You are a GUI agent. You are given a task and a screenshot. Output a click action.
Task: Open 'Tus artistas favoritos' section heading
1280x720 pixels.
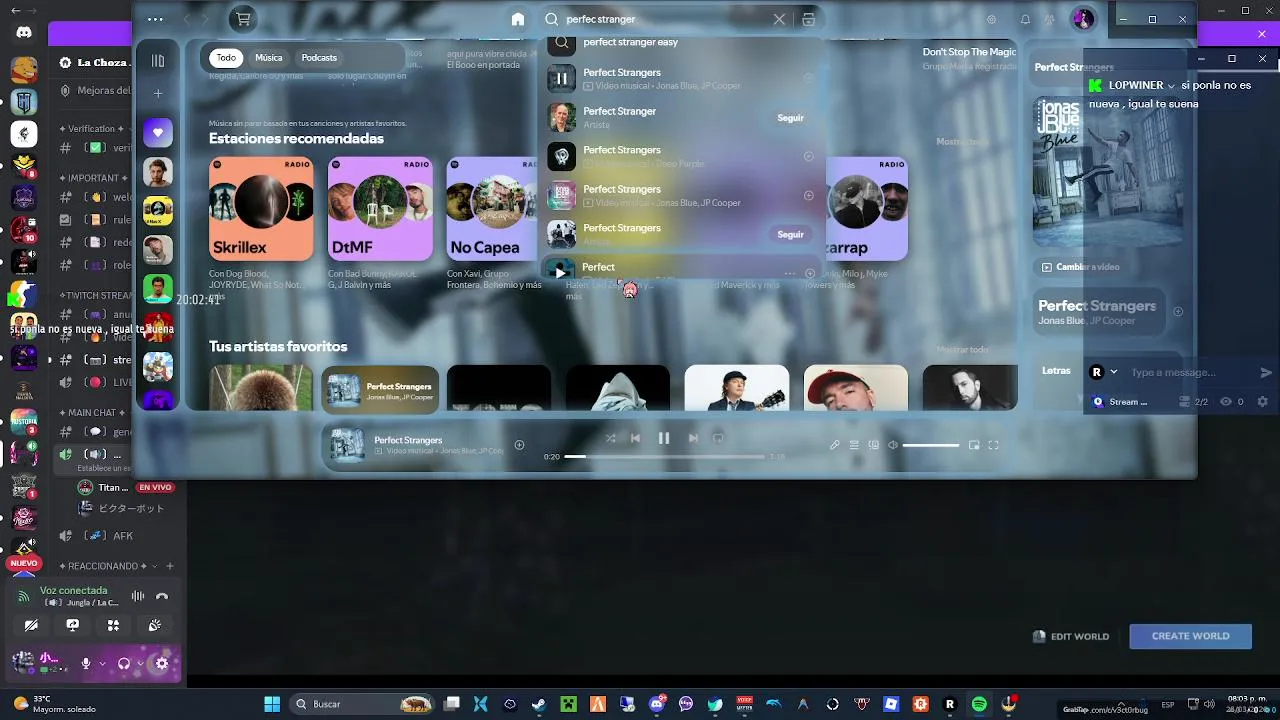pyautogui.click(x=278, y=346)
